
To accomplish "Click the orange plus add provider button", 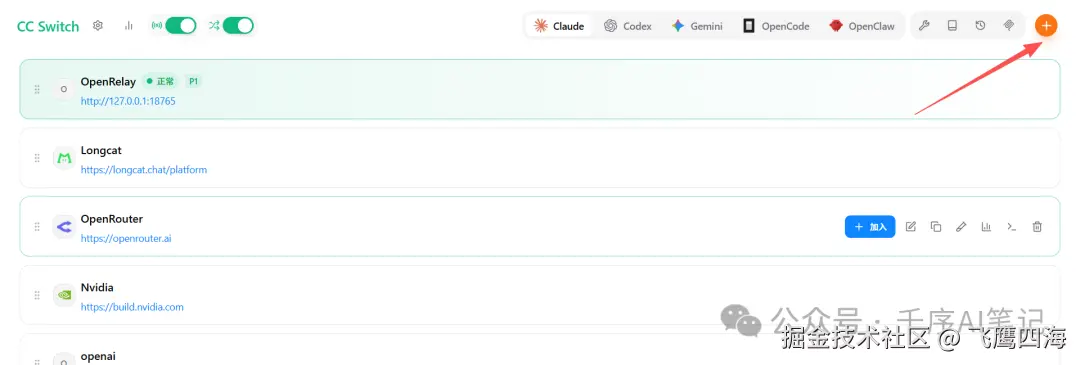I will coord(1046,26).
